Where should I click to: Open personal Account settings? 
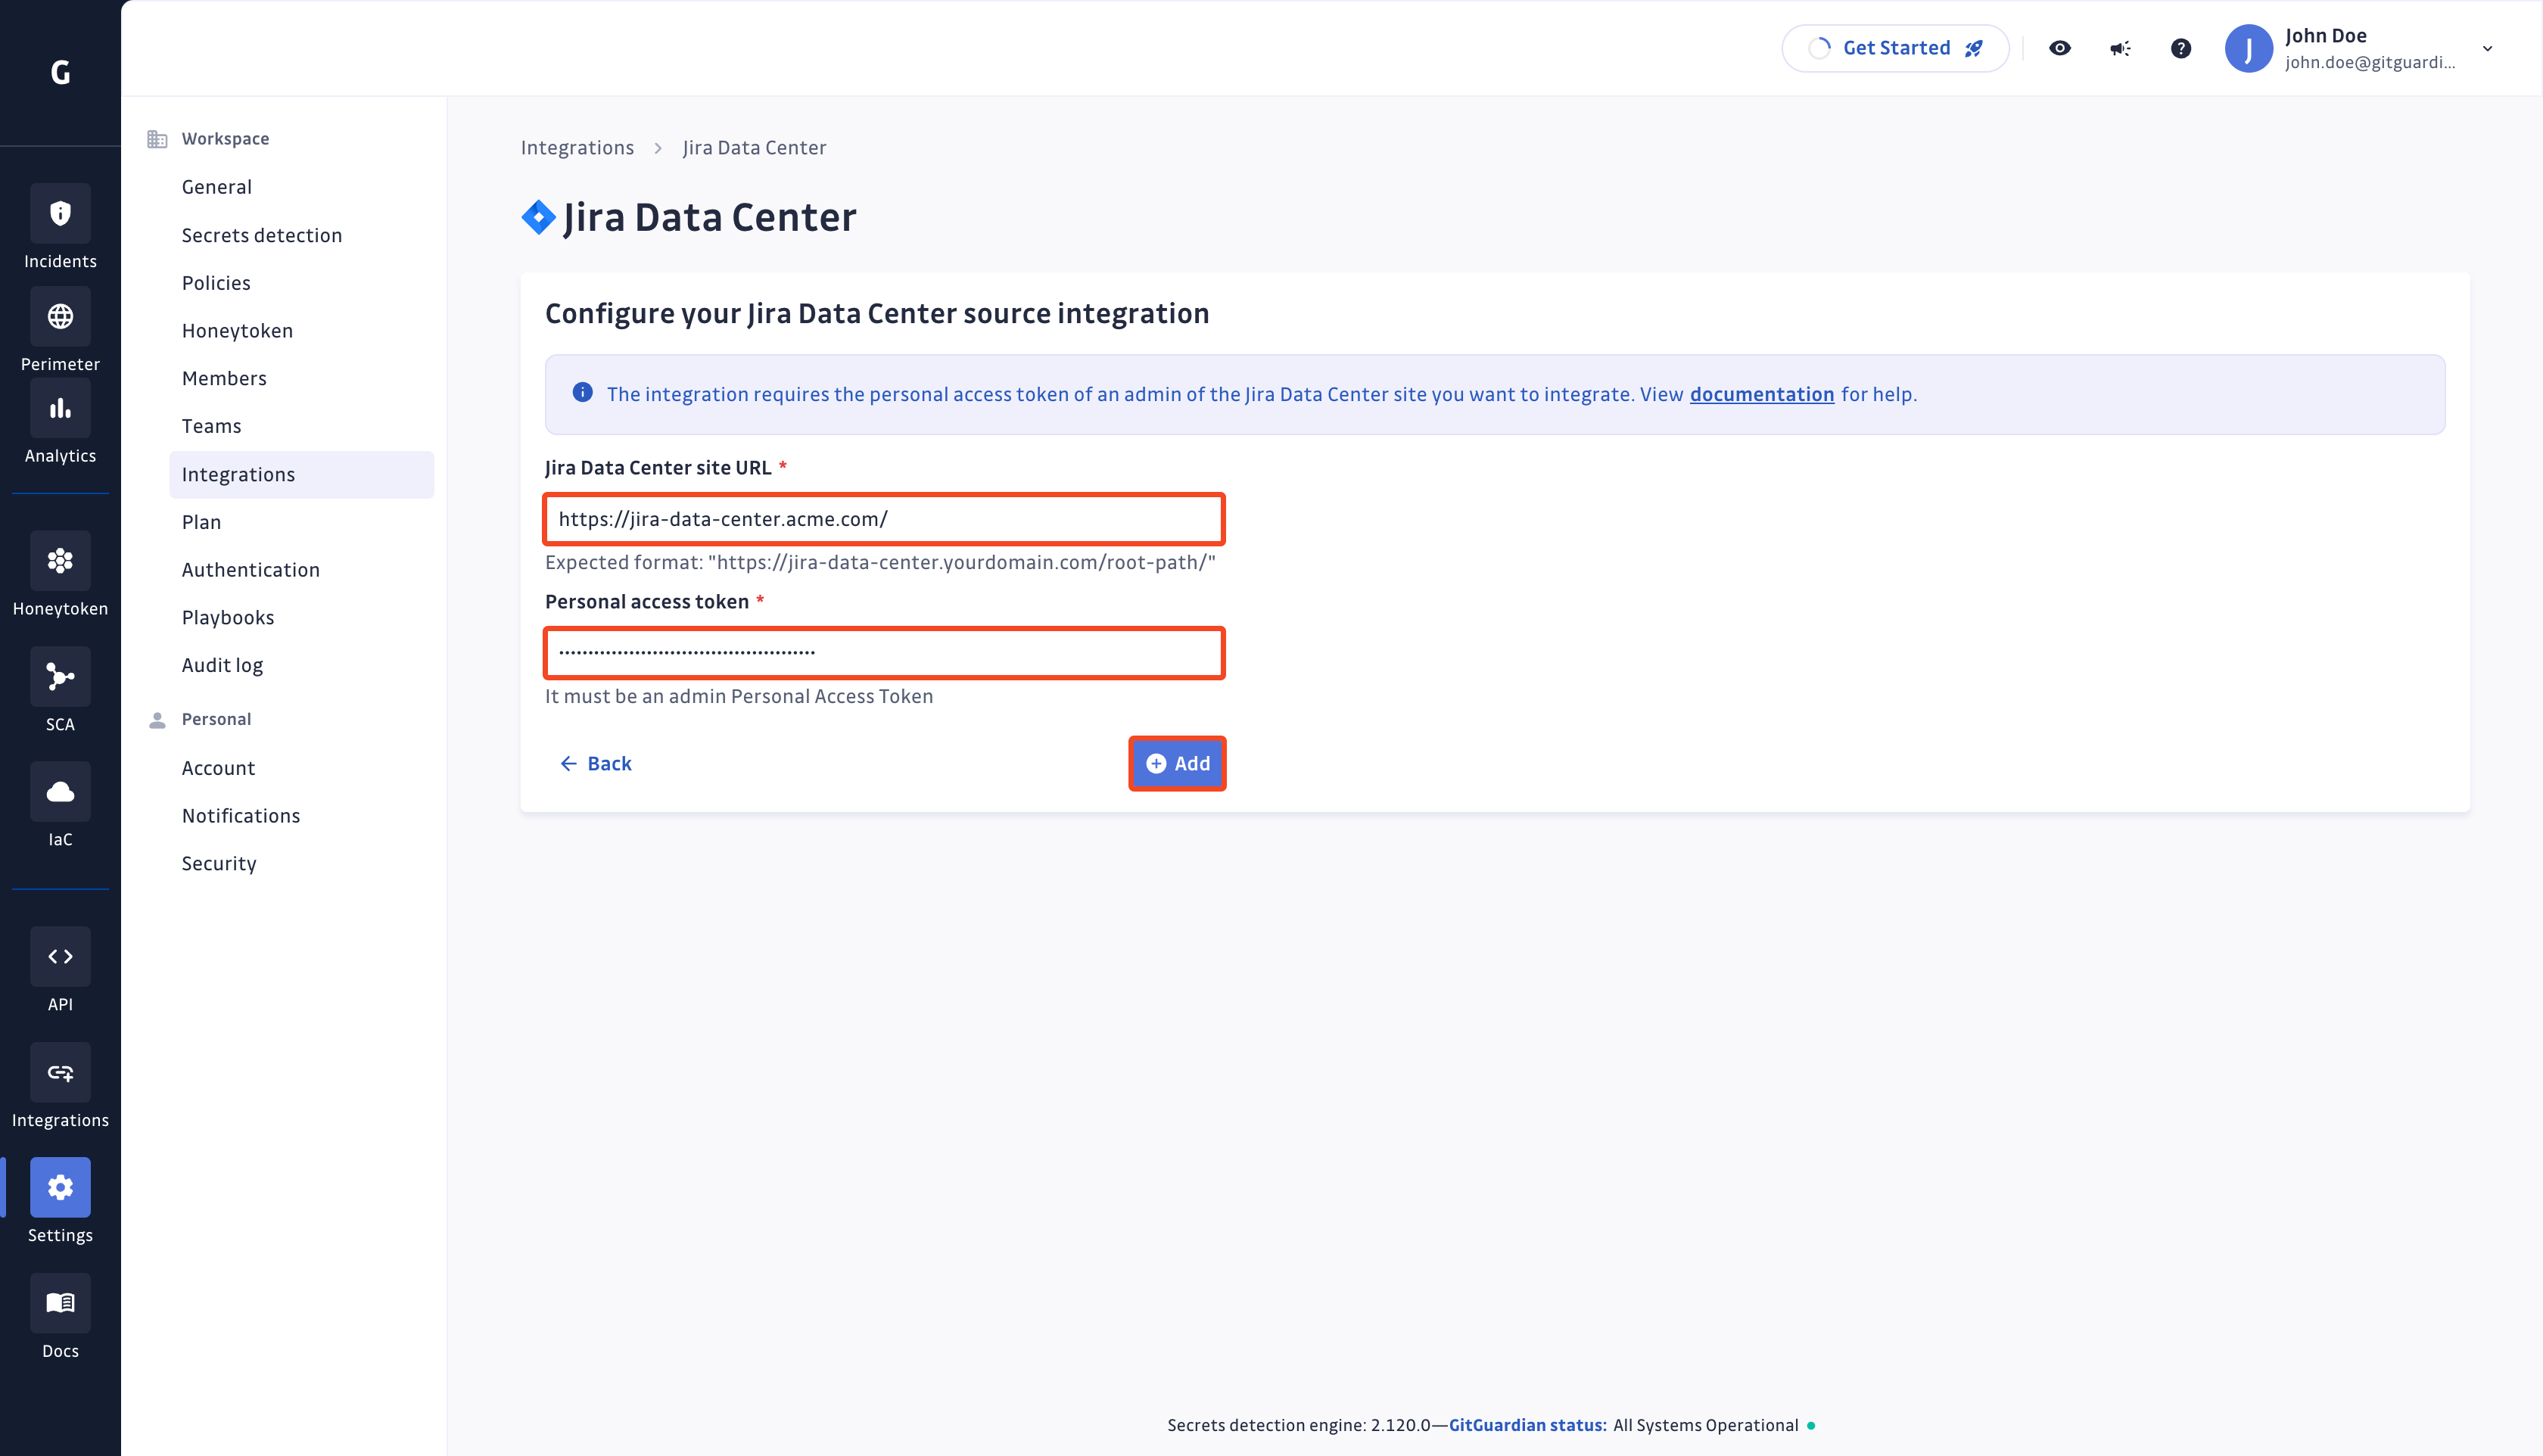point(218,768)
